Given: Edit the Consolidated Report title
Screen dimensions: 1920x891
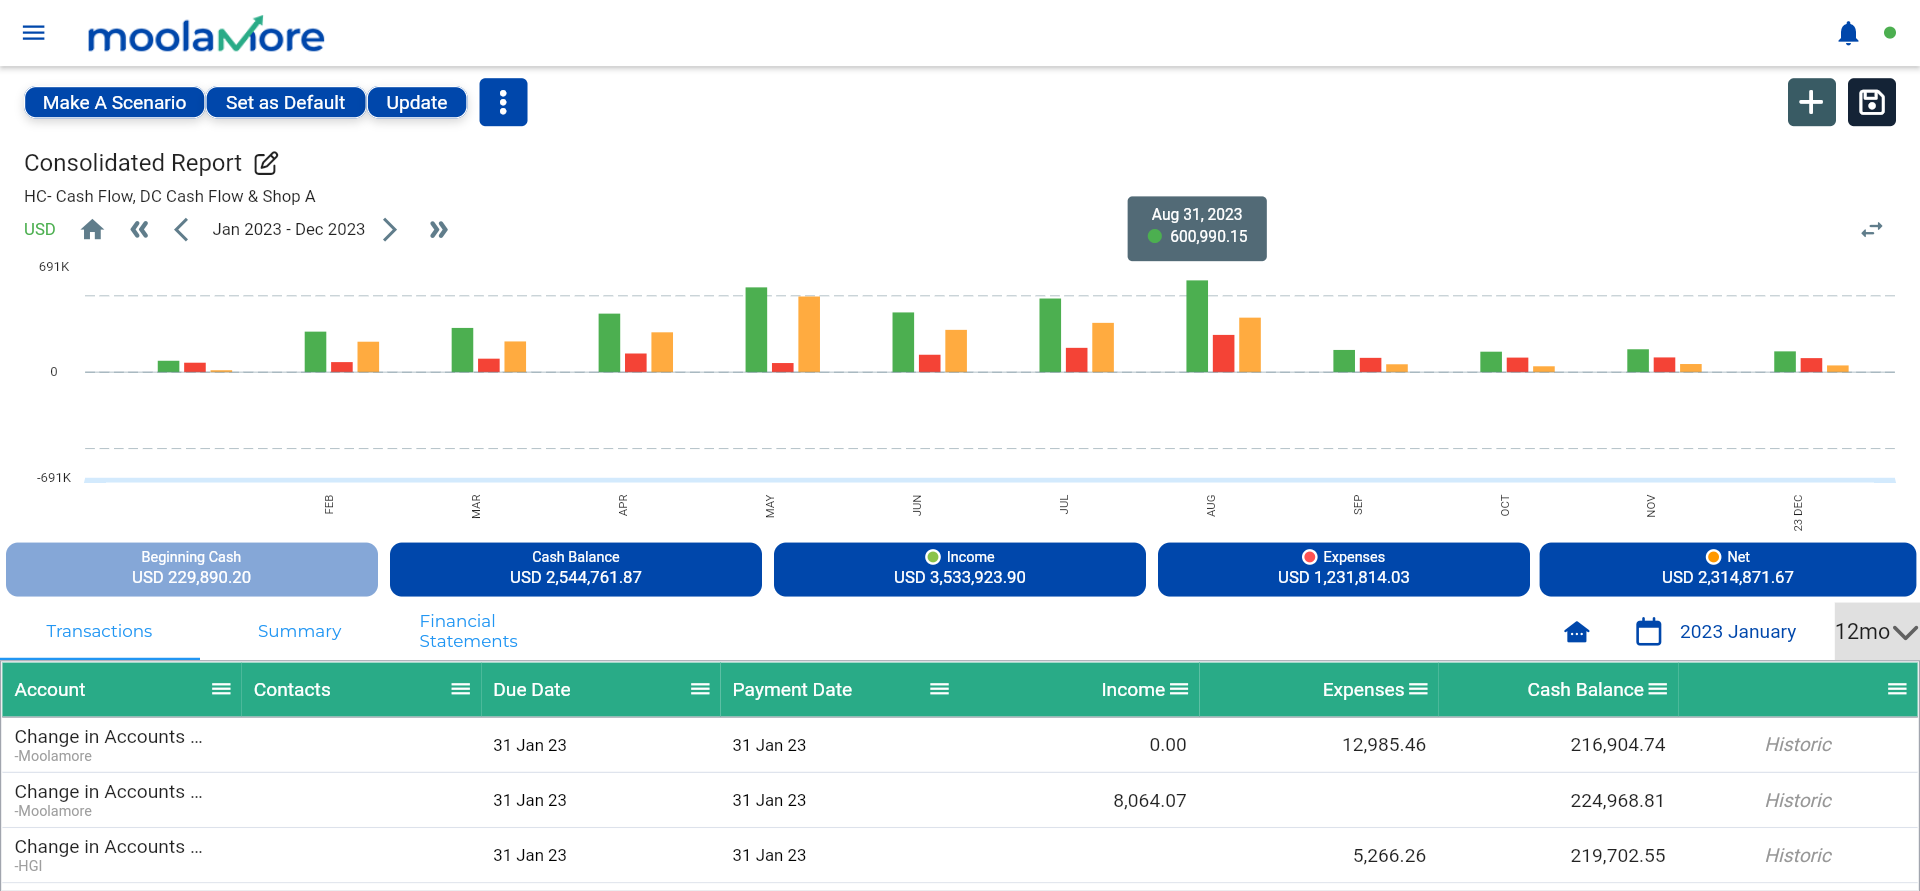Looking at the screenshot, I should tap(266, 163).
